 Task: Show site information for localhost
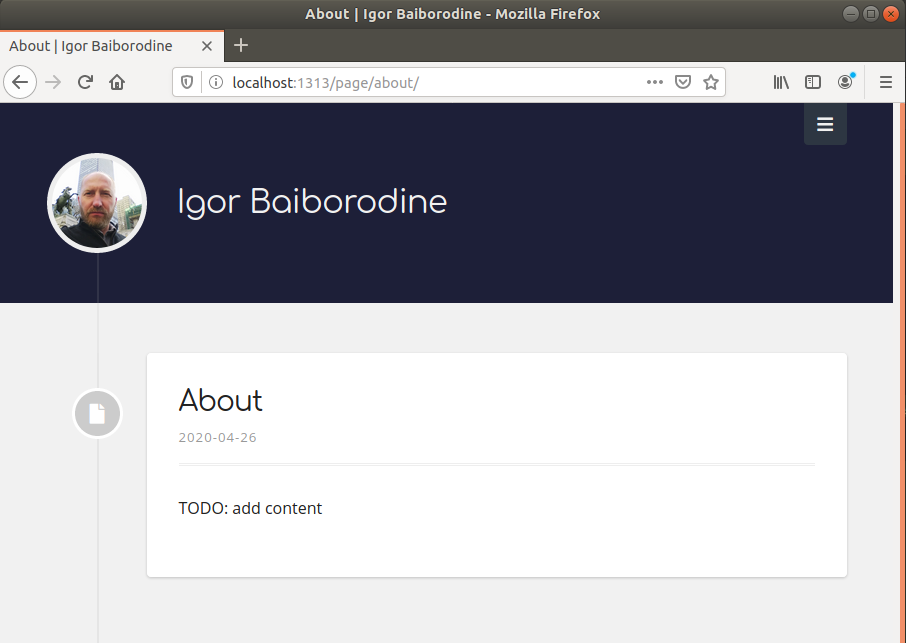coord(215,82)
